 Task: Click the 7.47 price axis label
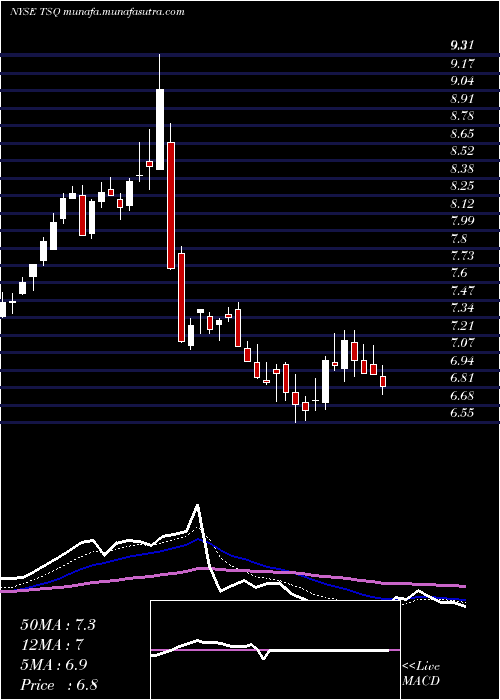[462, 291]
